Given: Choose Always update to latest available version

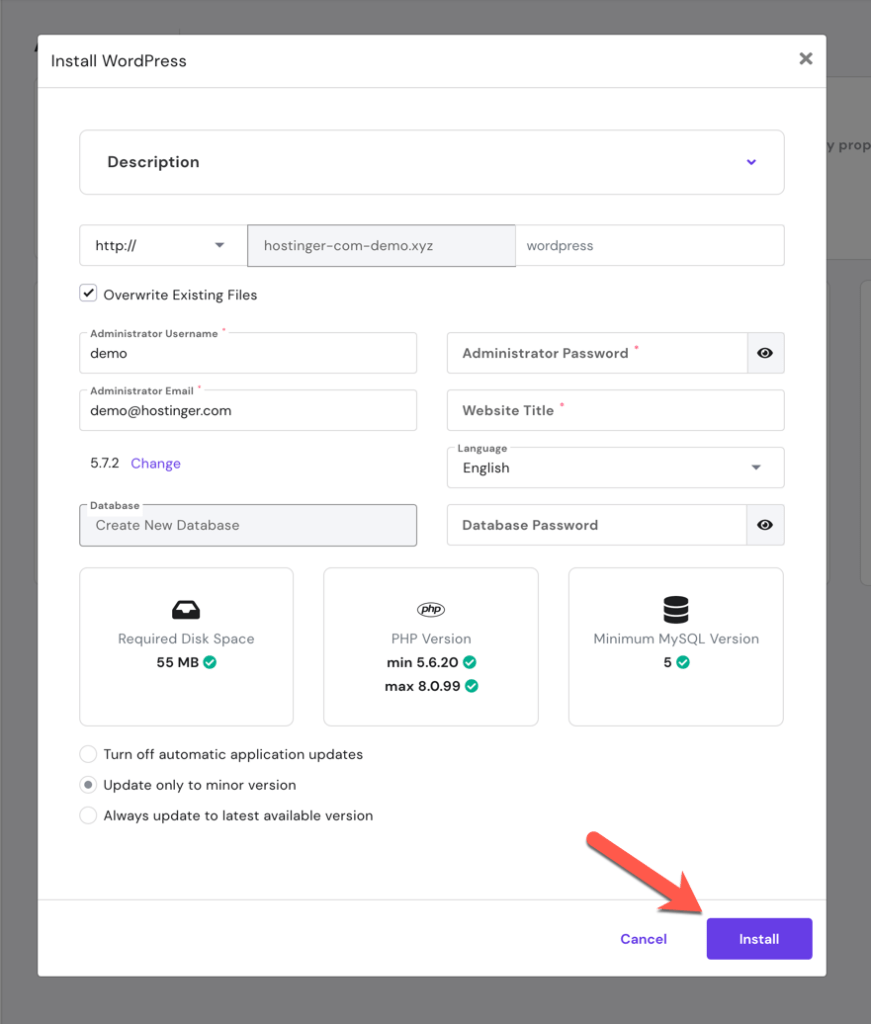Looking at the screenshot, I should coord(88,815).
